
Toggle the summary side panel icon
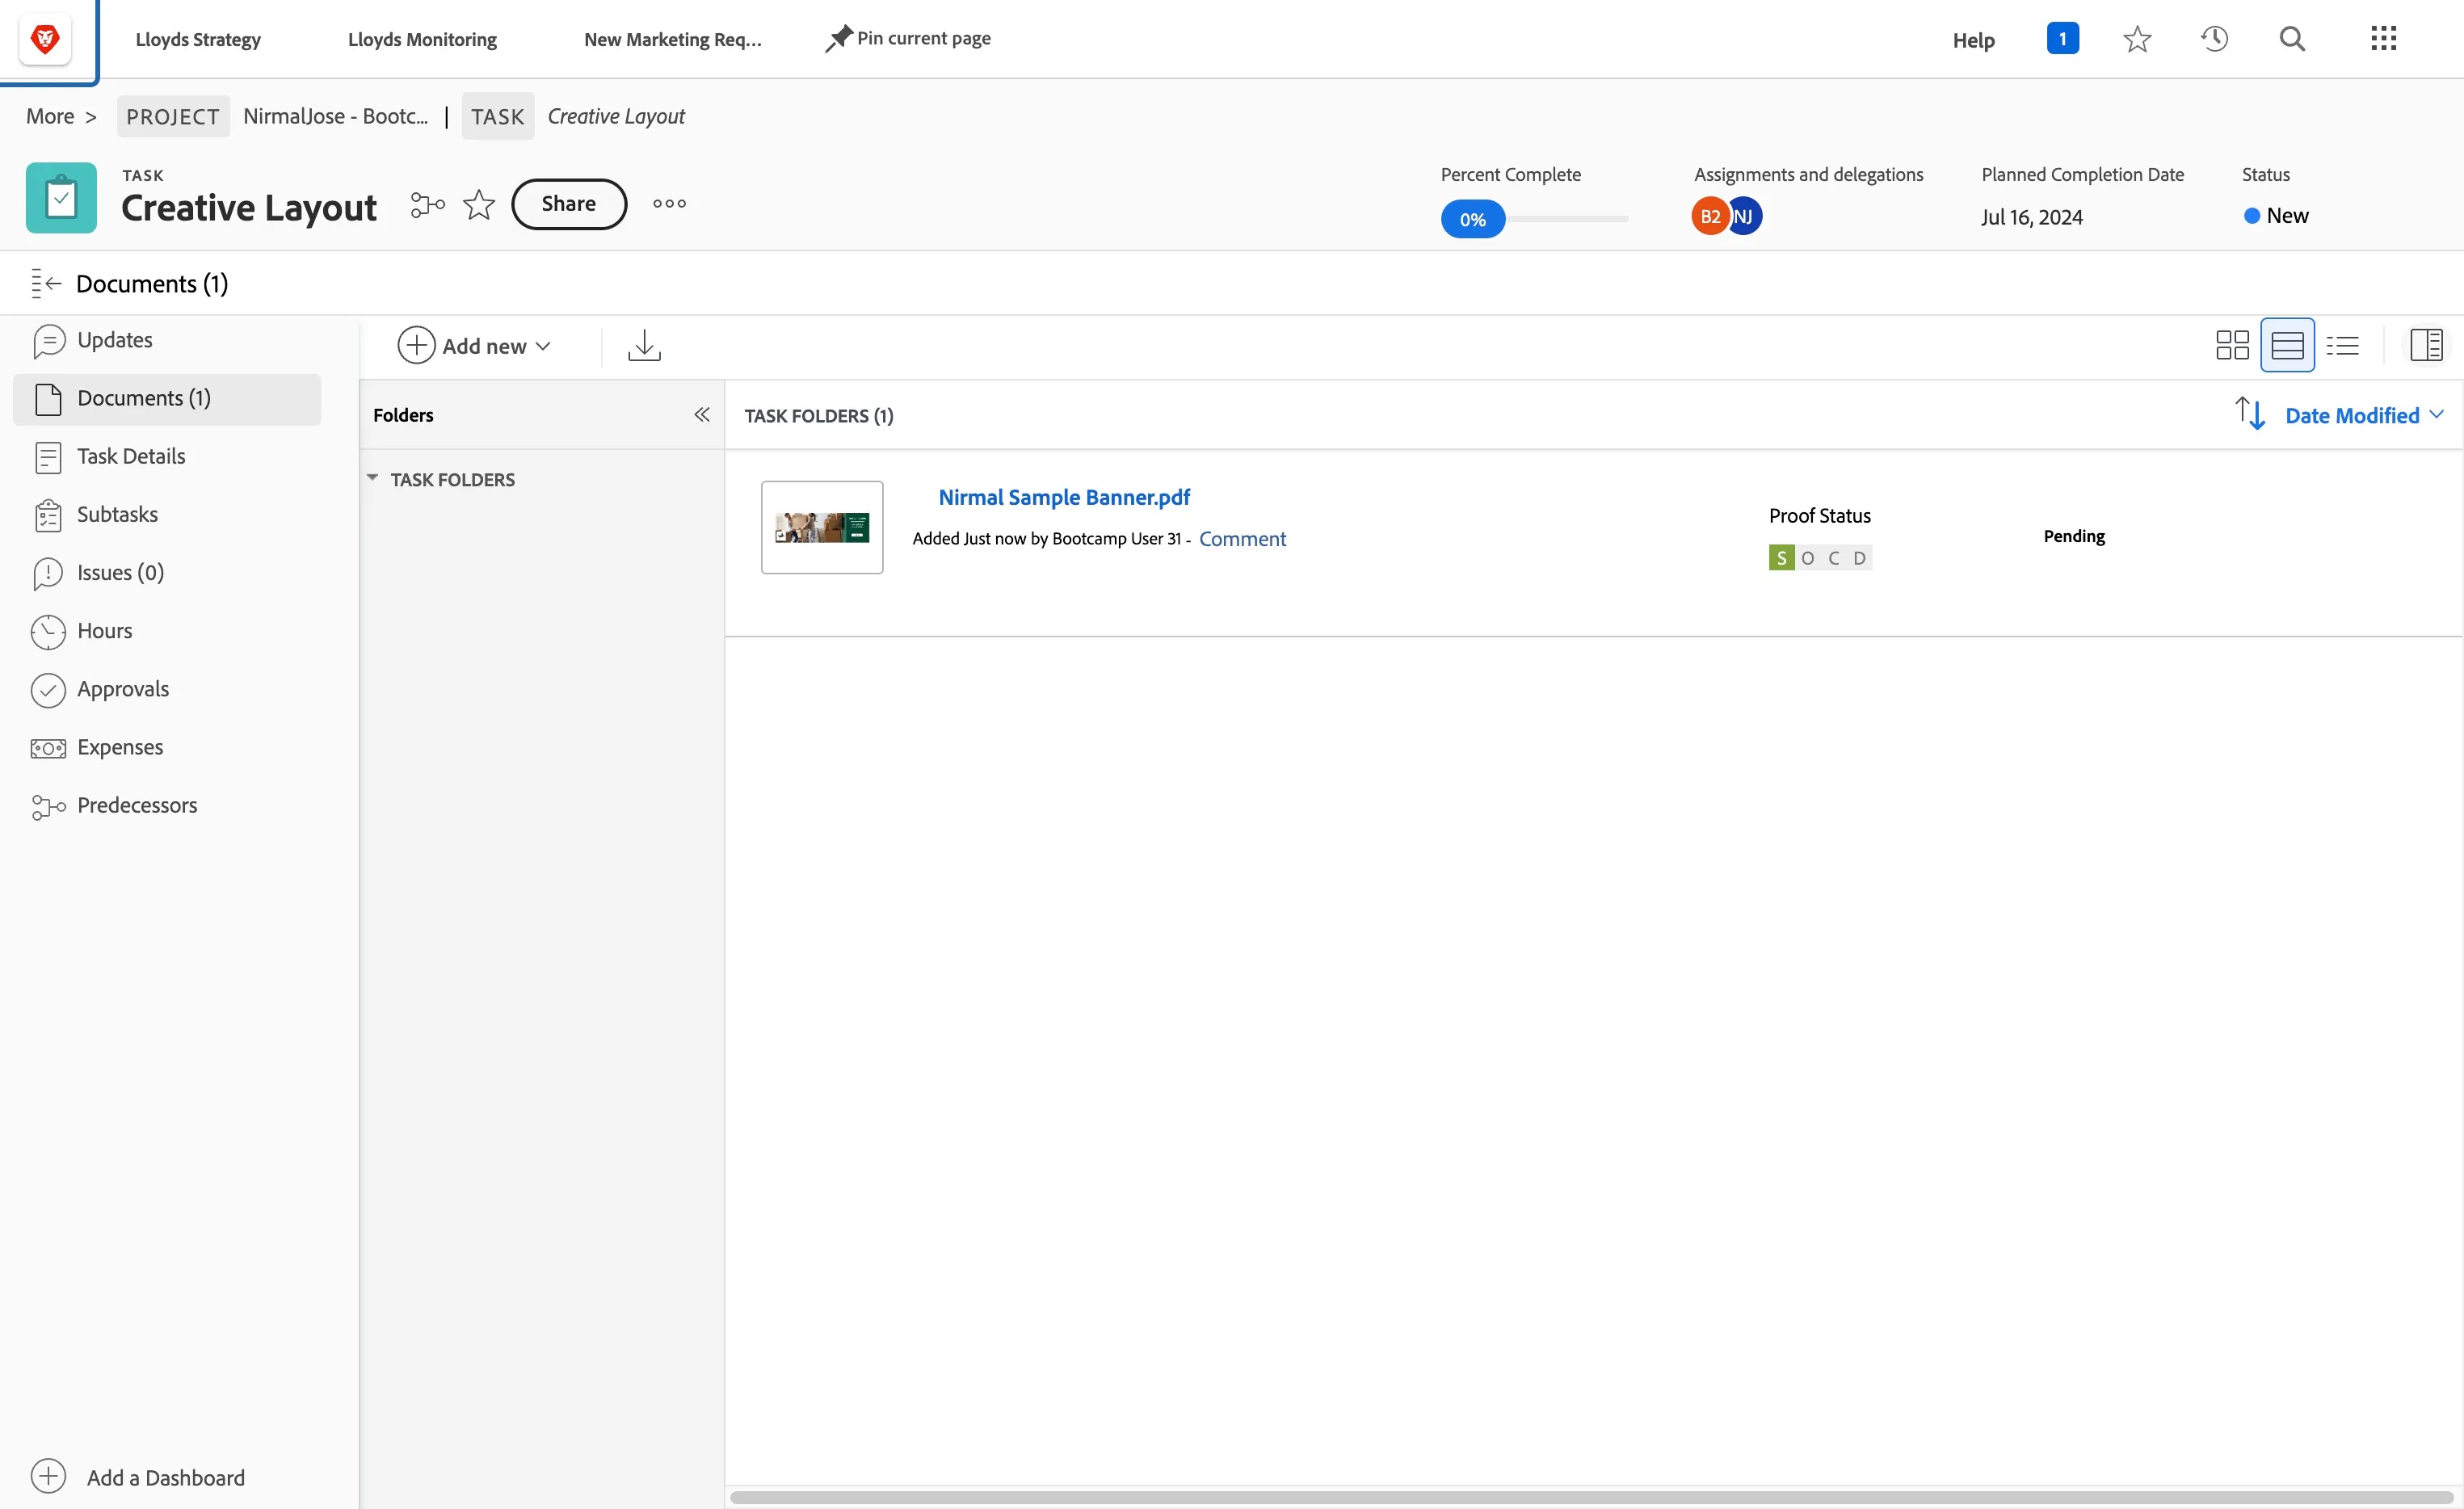[x=2426, y=345]
